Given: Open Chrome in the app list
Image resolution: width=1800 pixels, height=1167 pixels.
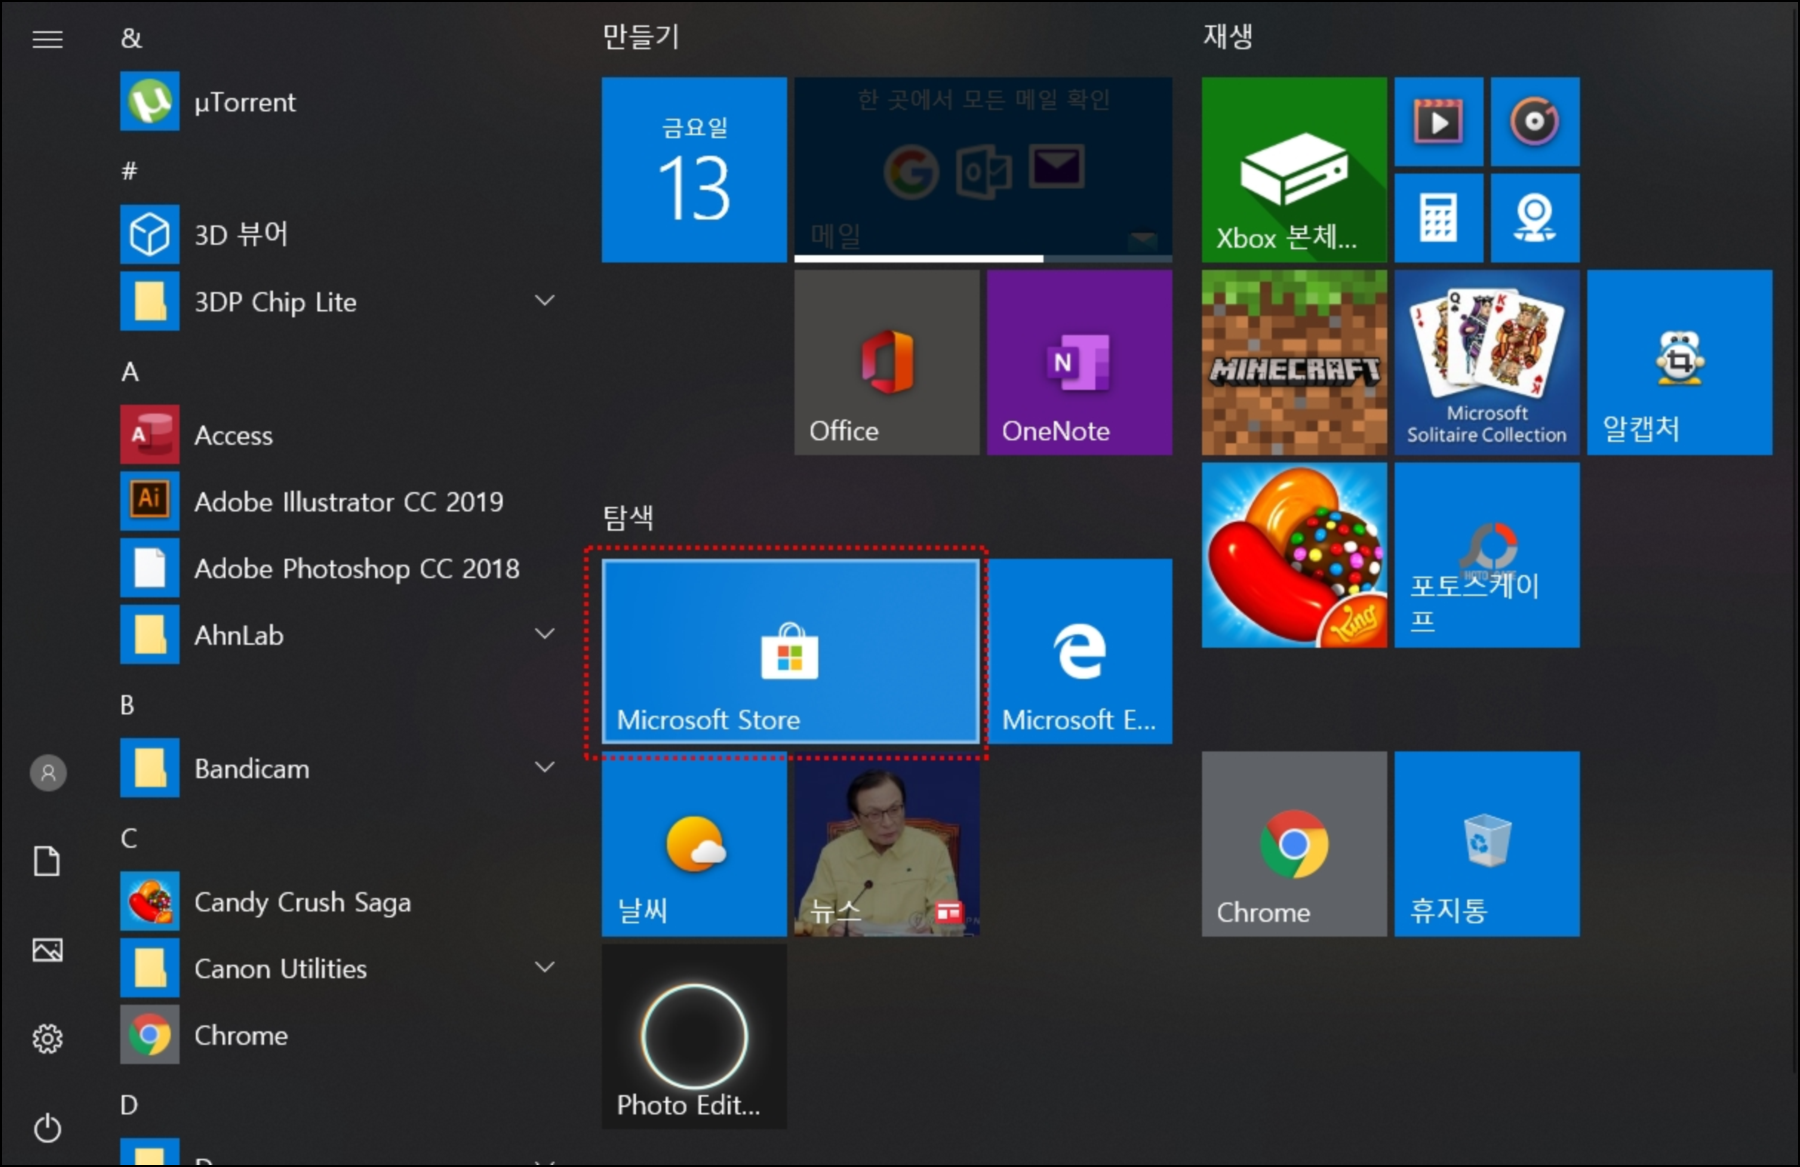Looking at the screenshot, I should (x=340, y=1035).
